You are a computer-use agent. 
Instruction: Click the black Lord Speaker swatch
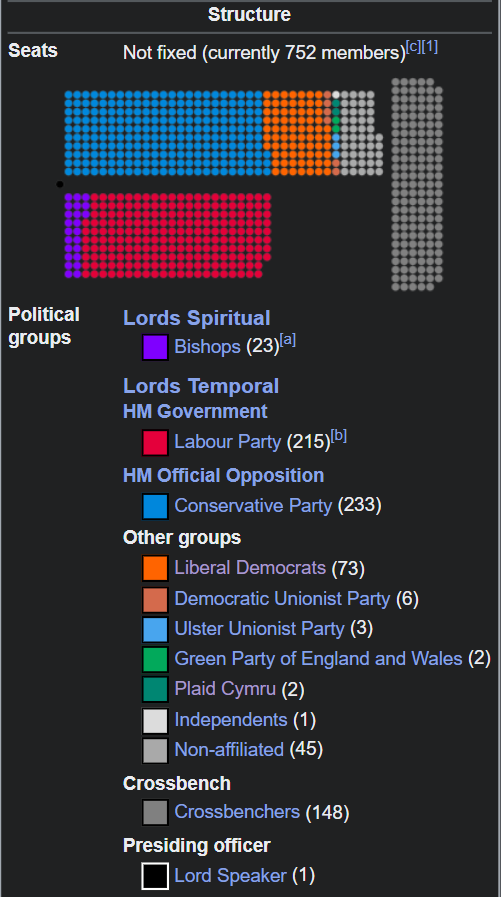(x=155, y=876)
